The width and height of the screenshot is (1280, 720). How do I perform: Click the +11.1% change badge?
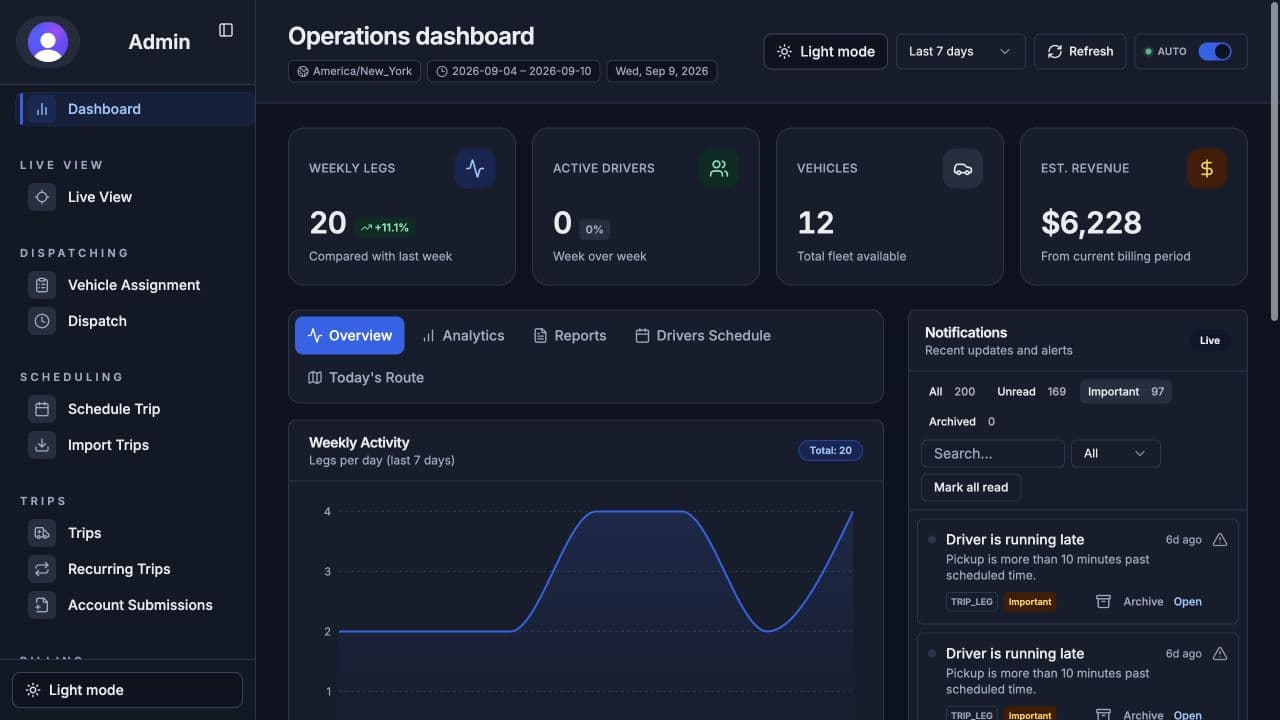tap(385, 228)
